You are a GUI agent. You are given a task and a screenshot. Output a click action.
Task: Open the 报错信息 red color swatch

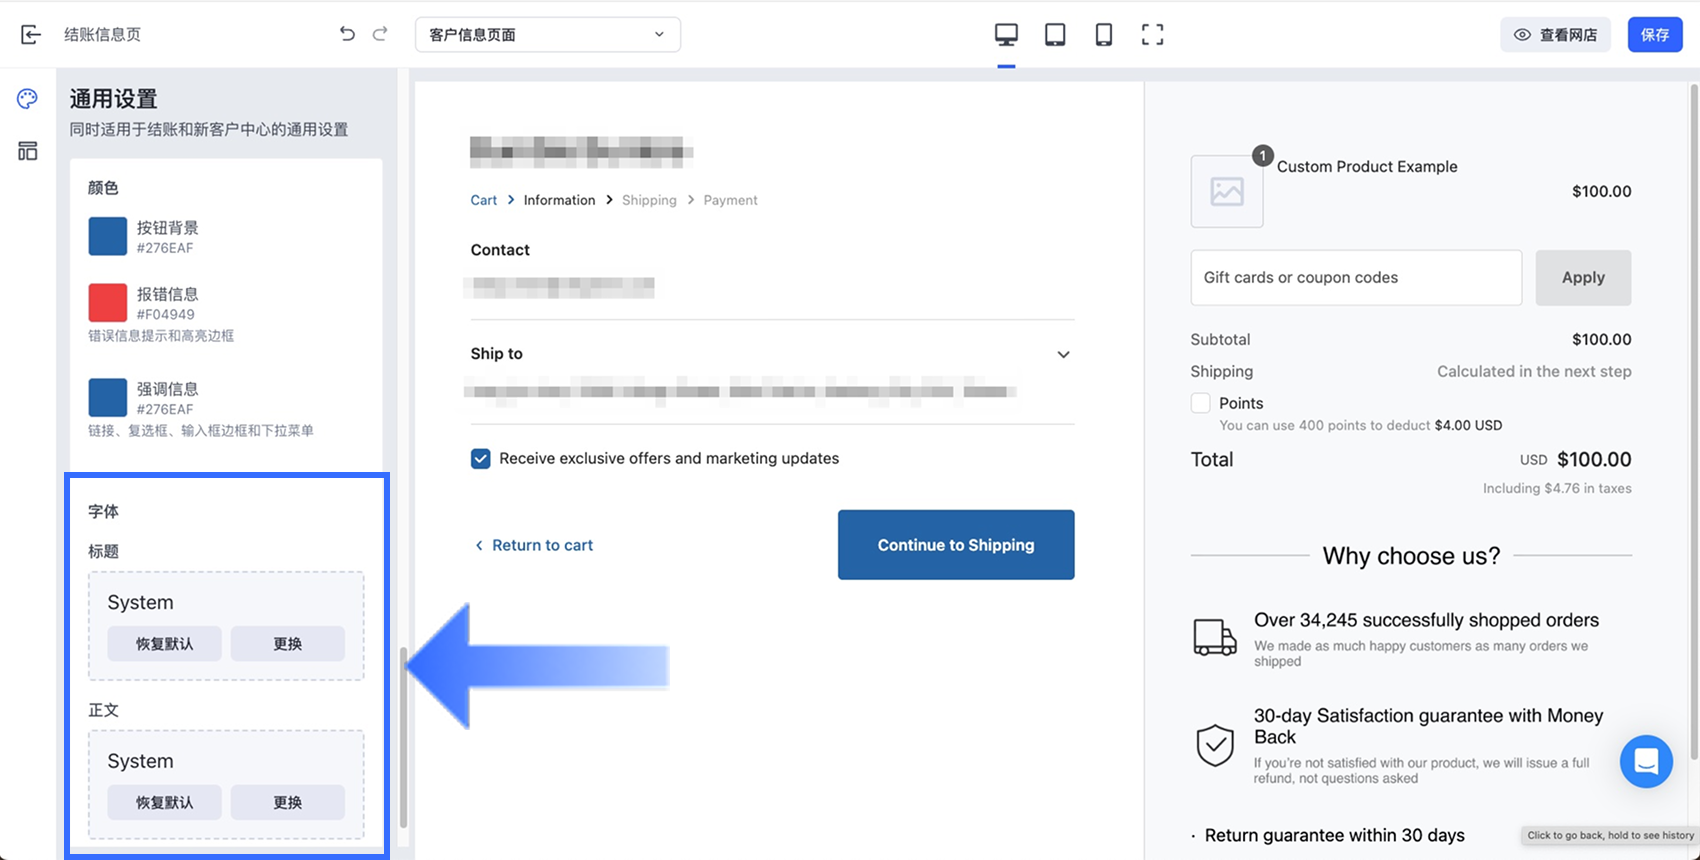108,303
